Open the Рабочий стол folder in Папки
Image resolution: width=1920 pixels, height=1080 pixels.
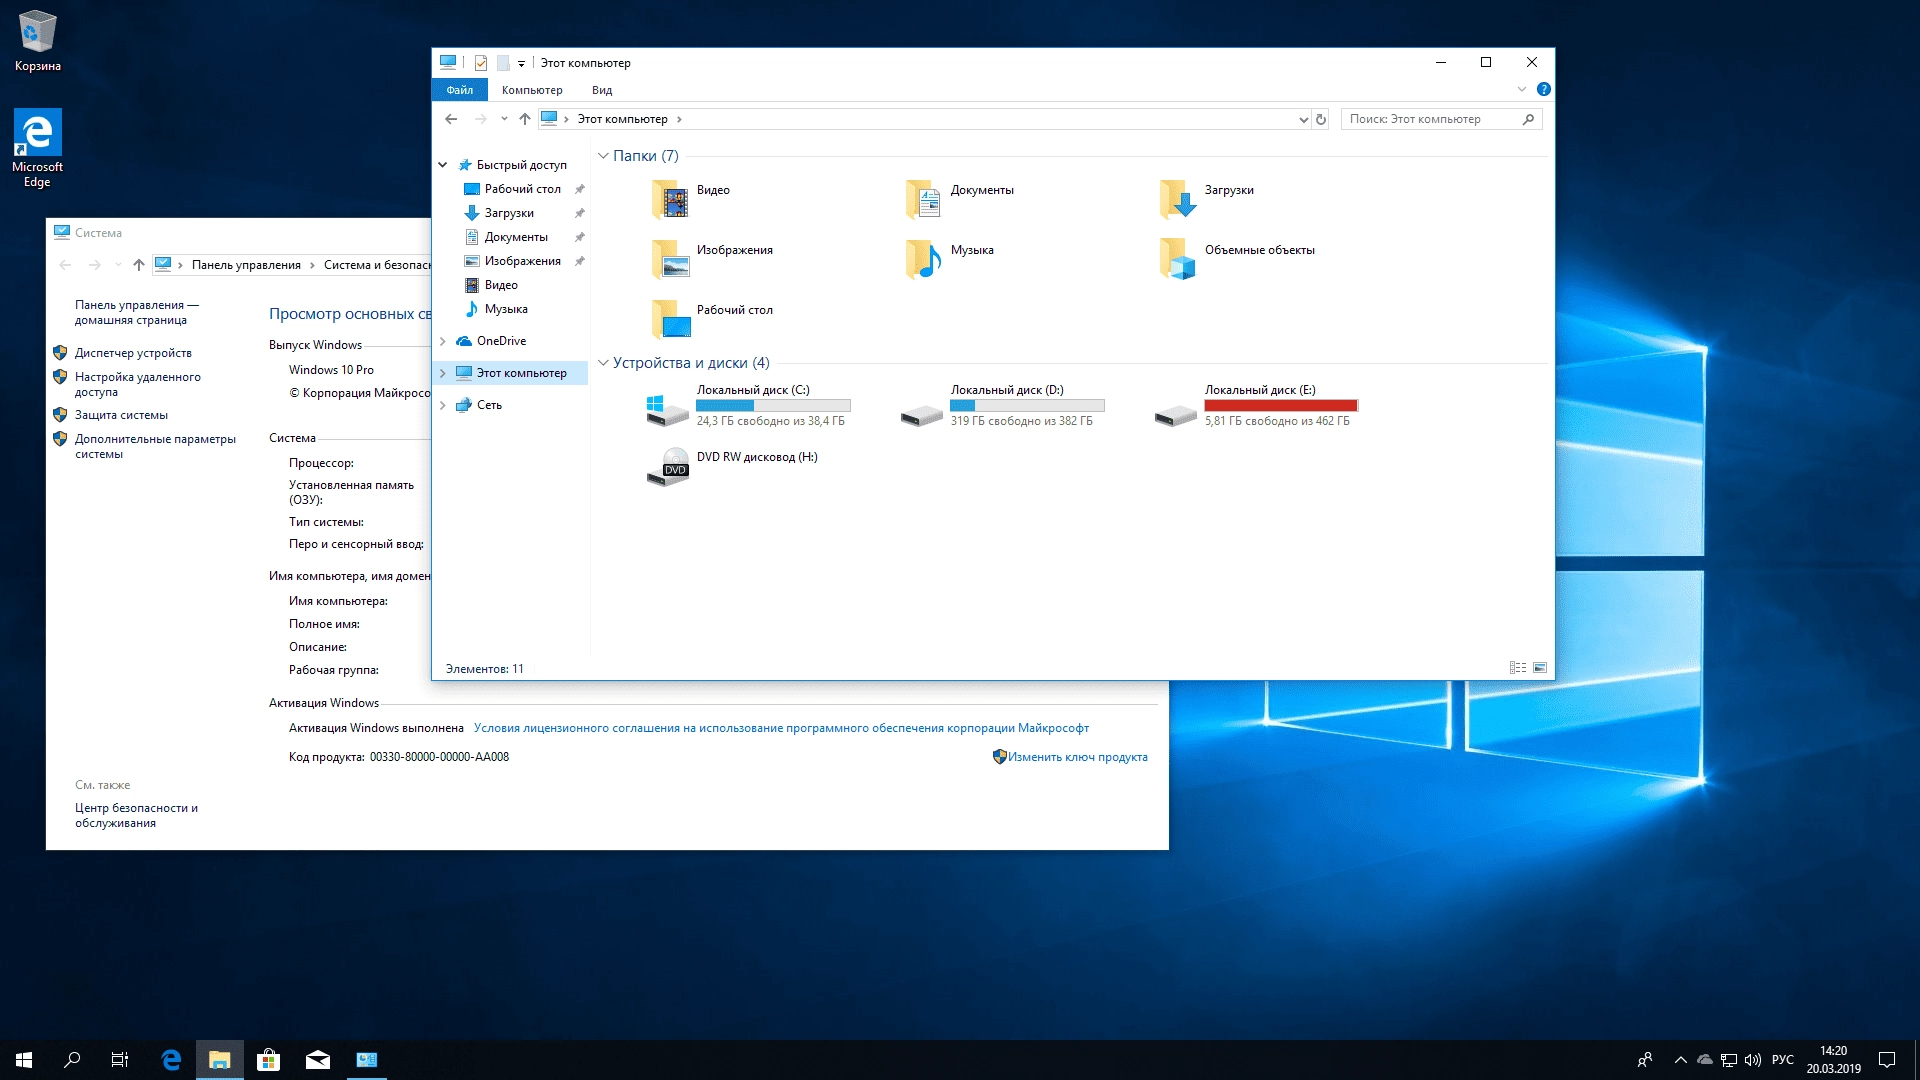pos(711,318)
